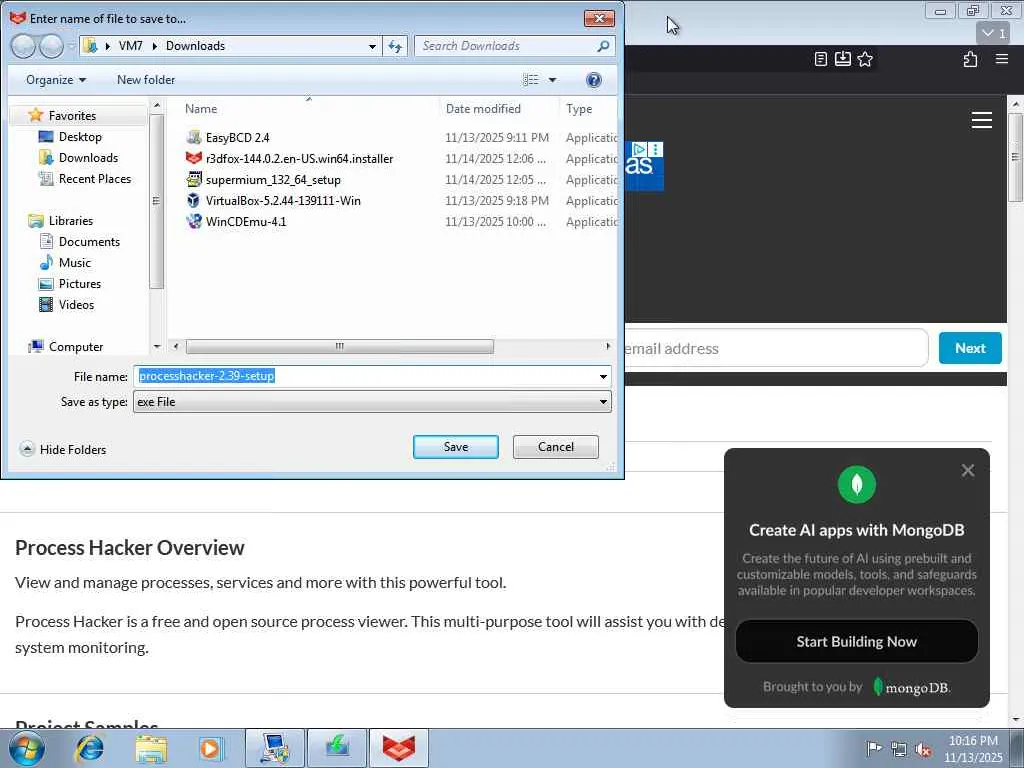Open the dialog help question-mark icon
Viewport: 1024px width, 768px height.
click(593, 80)
